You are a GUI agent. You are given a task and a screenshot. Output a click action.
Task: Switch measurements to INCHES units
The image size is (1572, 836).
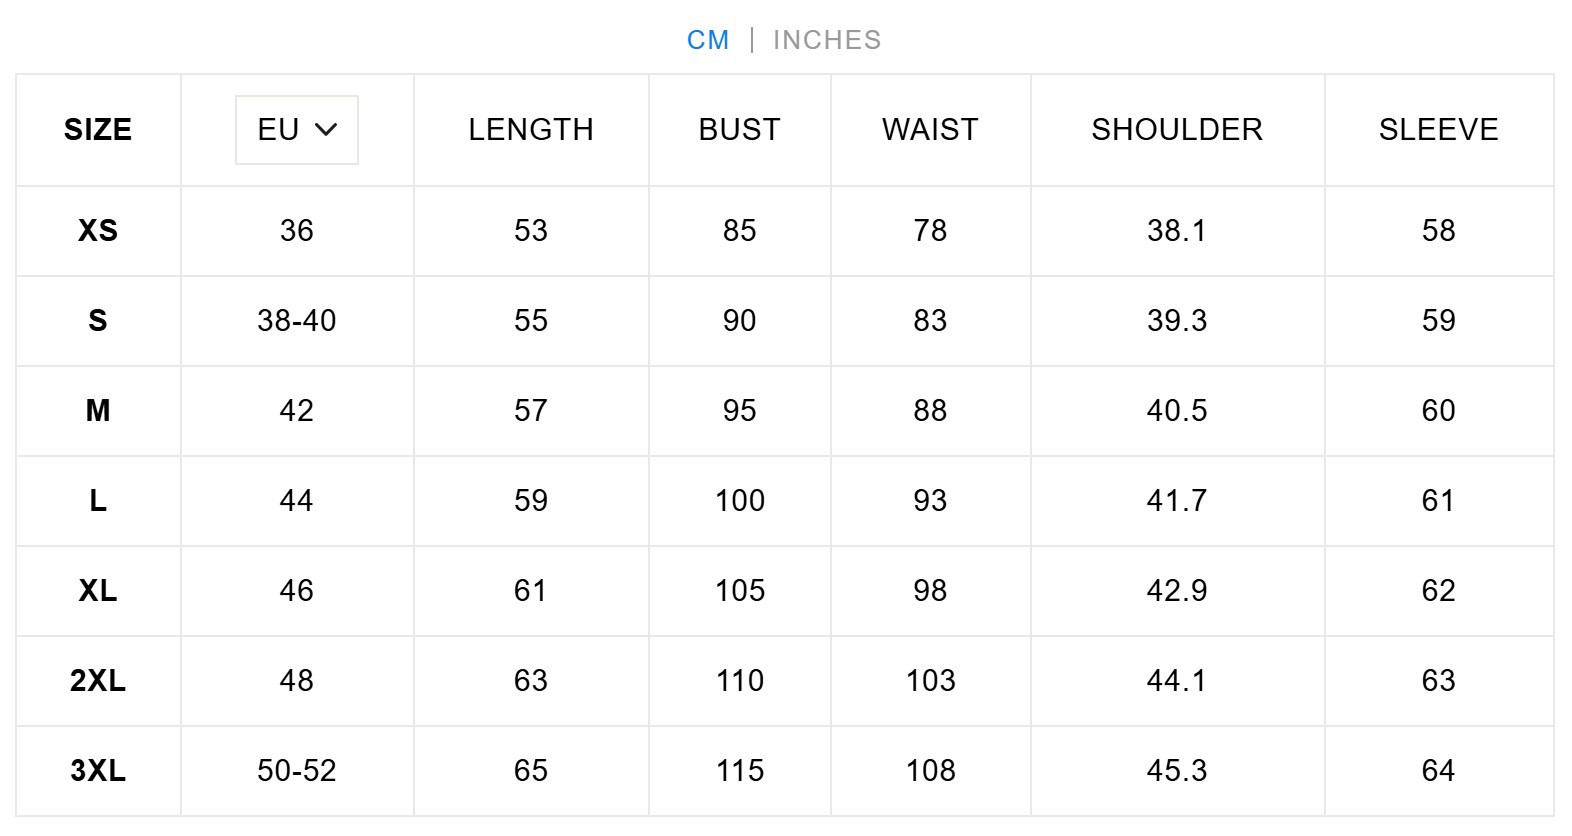pyautogui.click(x=827, y=40)
